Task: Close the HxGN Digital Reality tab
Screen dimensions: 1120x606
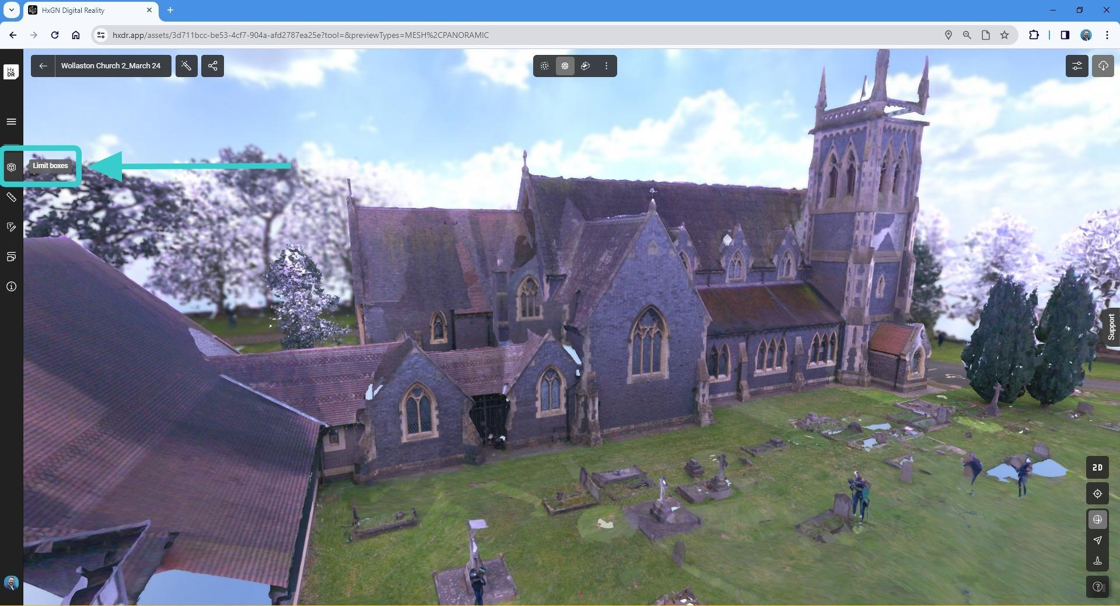Action: 149,11
